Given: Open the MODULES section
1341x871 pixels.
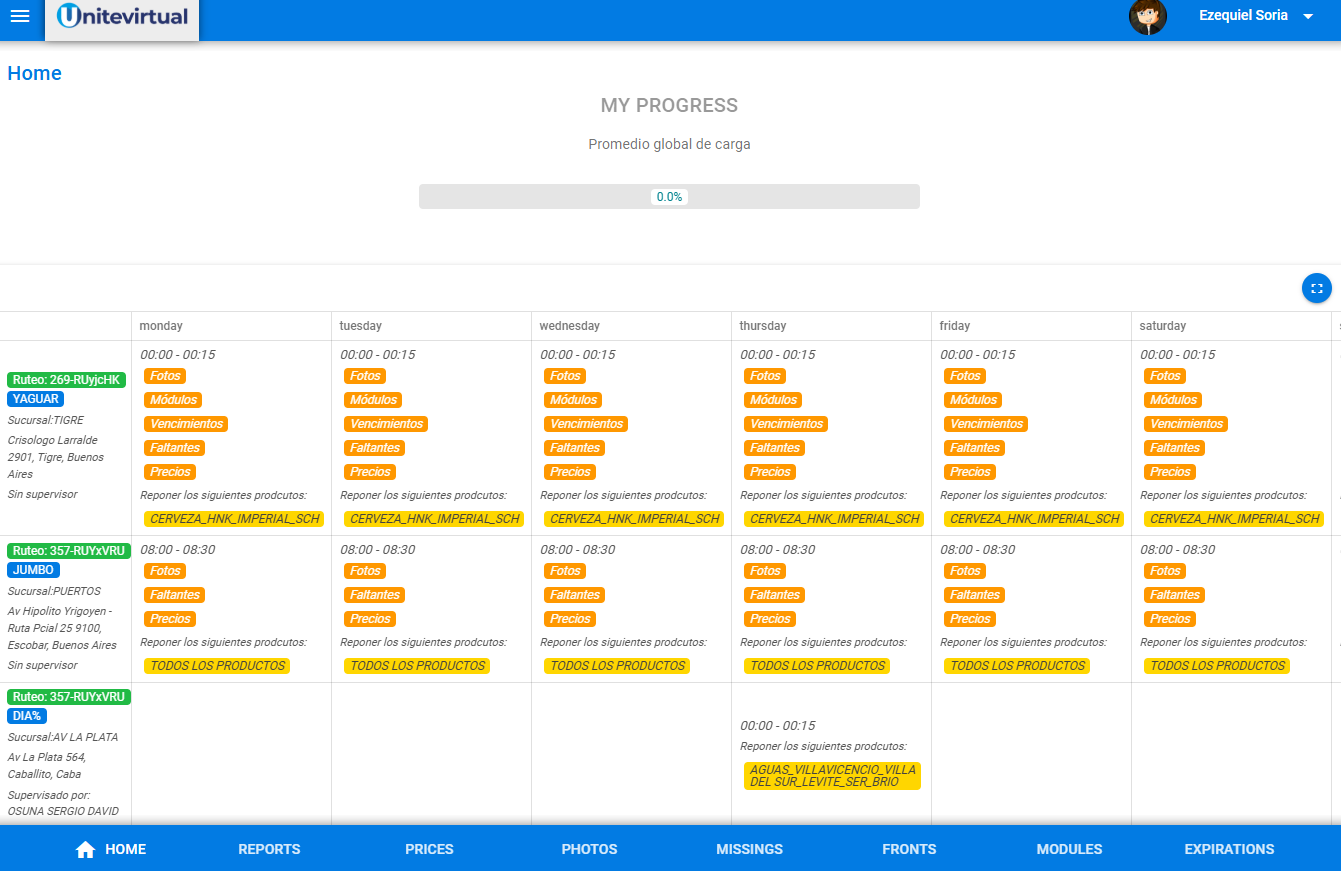Looking at the screenshot, I should pos(1068,849).
